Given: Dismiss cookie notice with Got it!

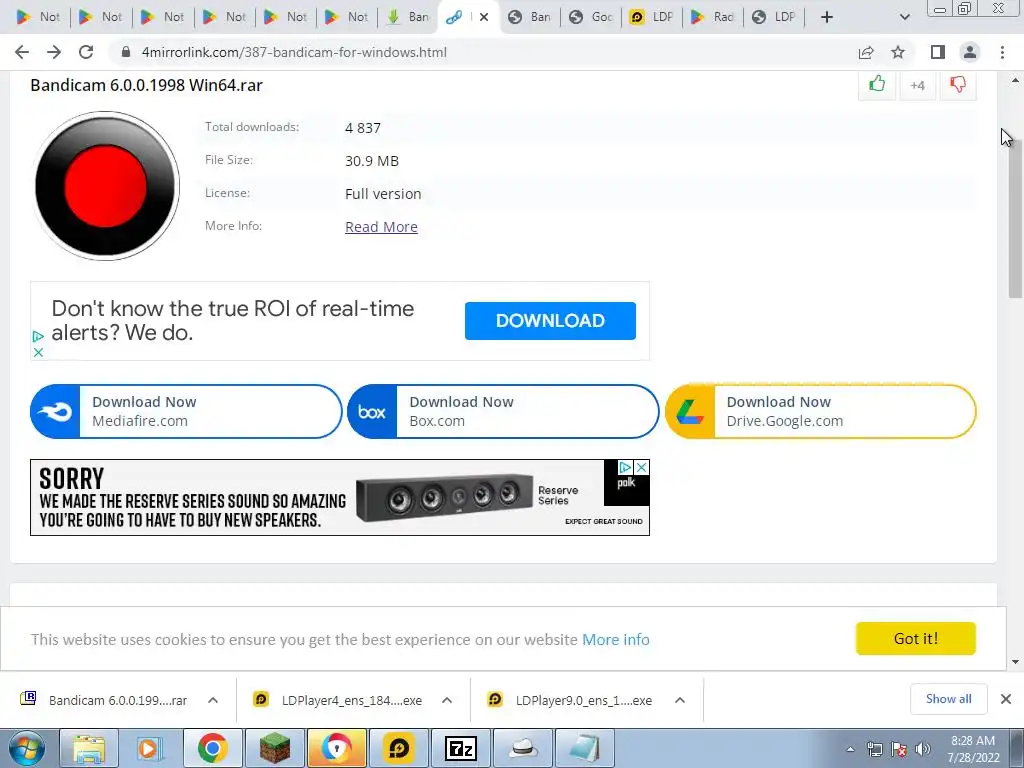Looking at the screenshot, I should coord(916,638).
